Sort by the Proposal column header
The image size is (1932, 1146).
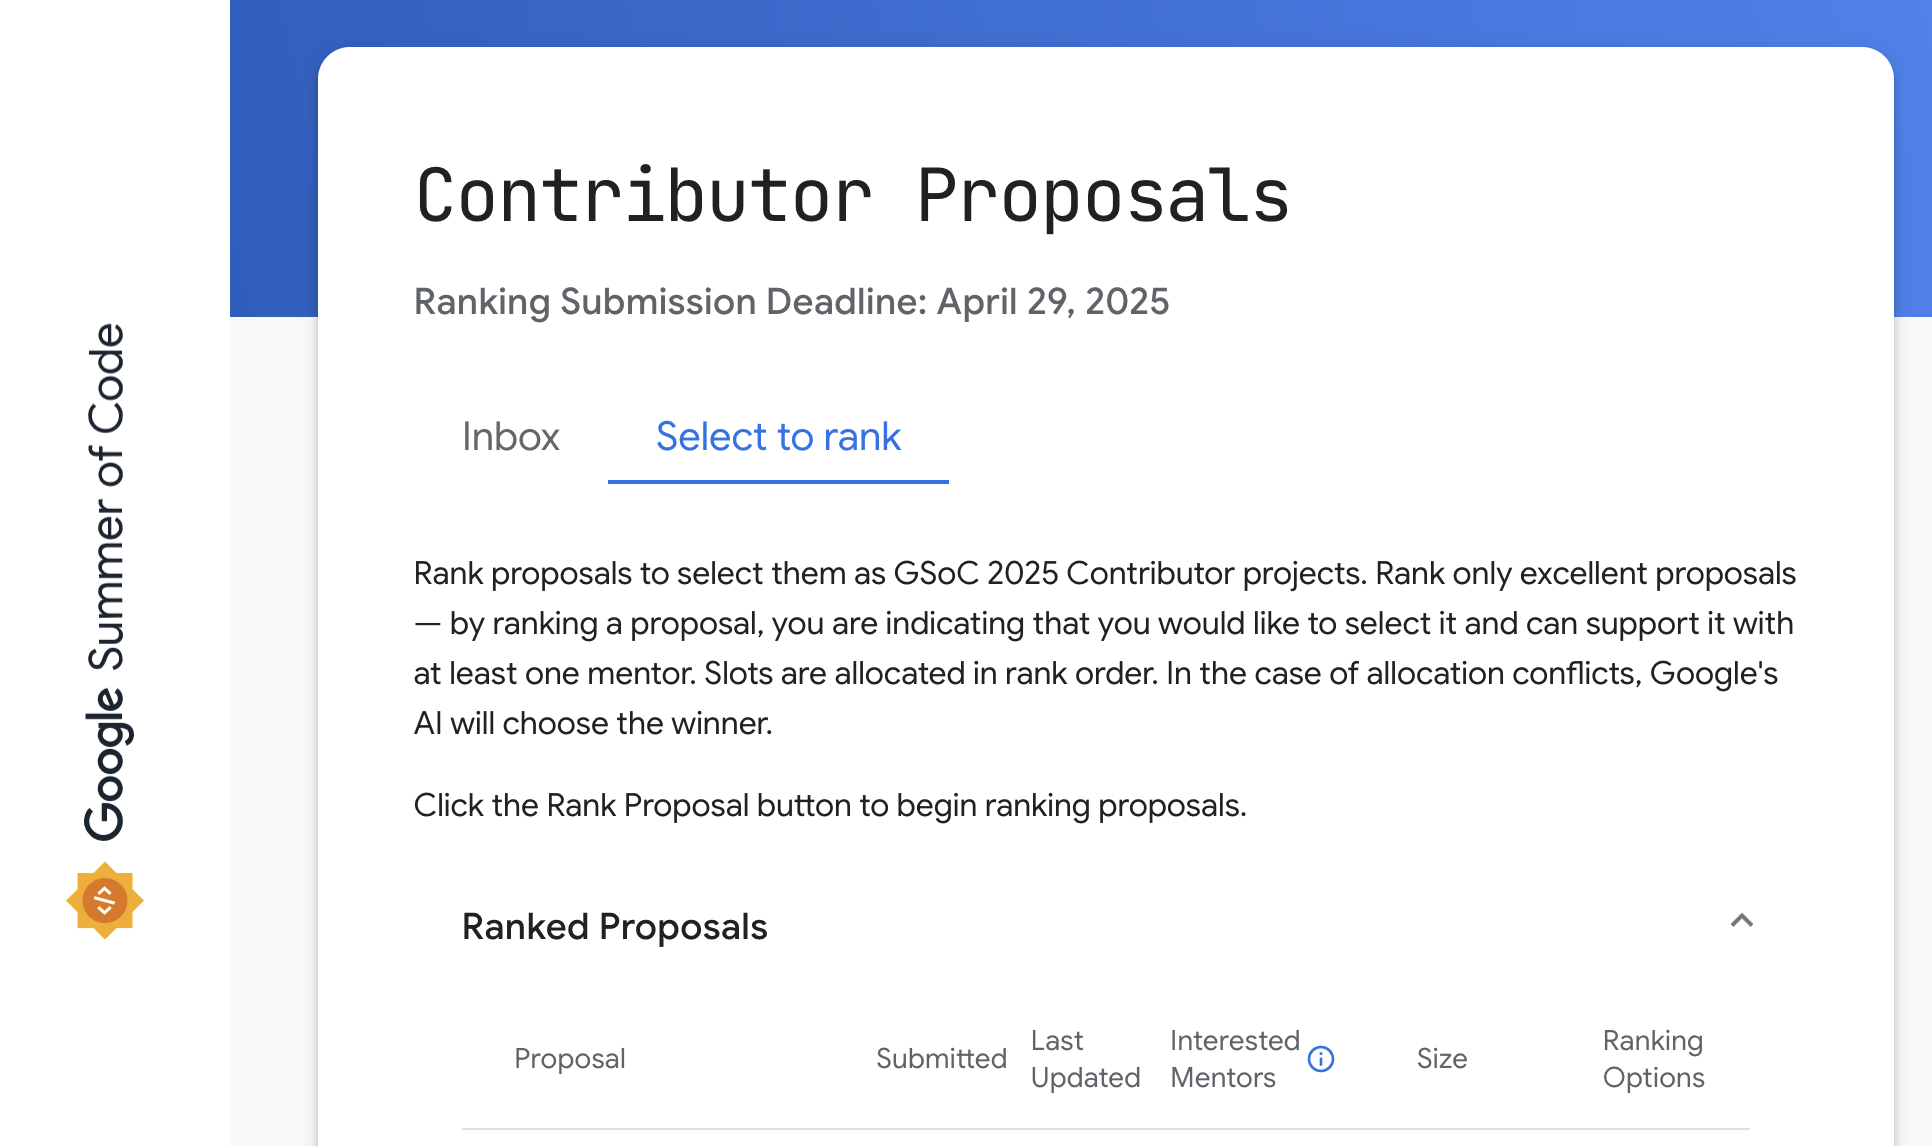pyautogui.click(x=569, y=1059)
